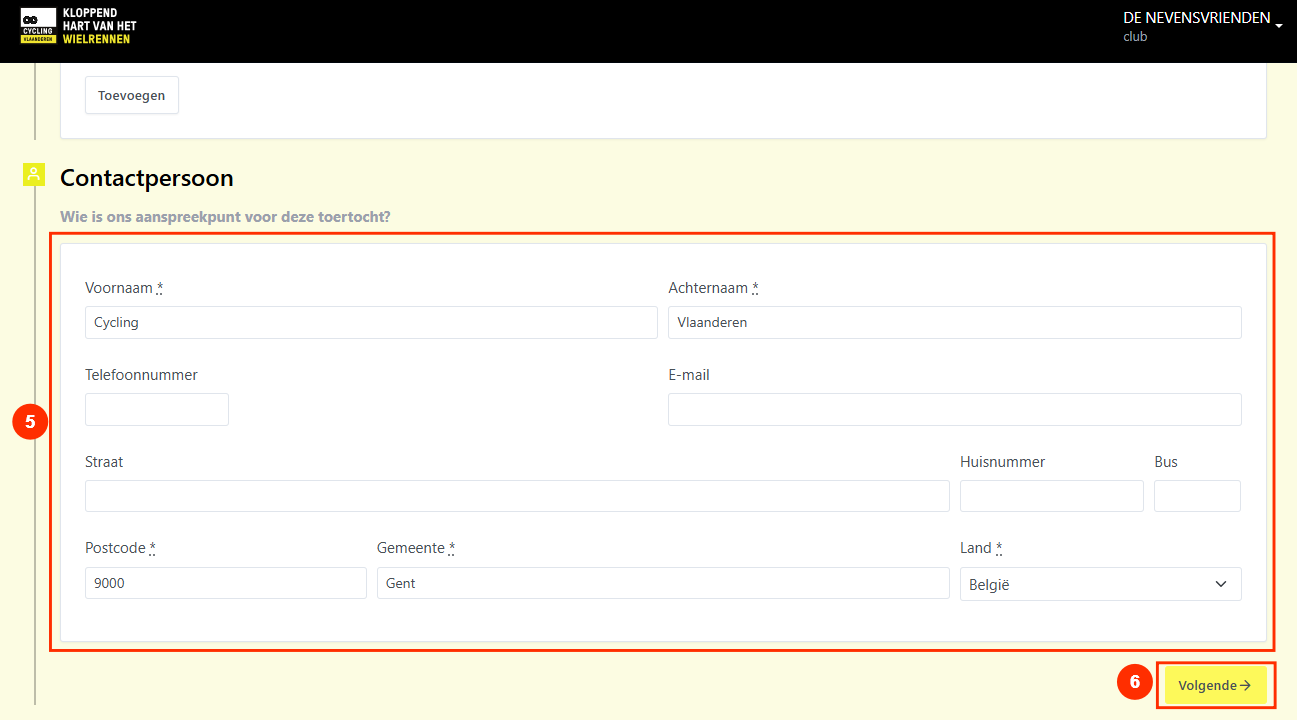The height and width of the screenshot is (720, 1297).
Task: Click the Volgende button
Action: pyautogui.click(x=1215, y=686)
